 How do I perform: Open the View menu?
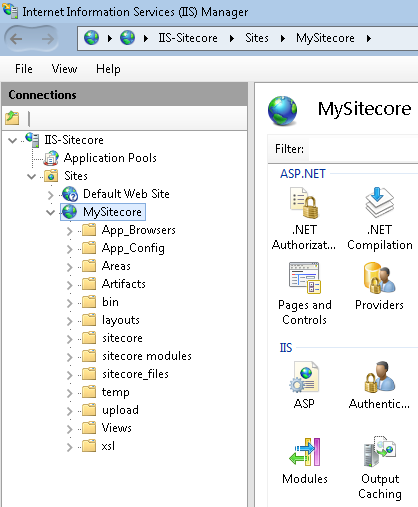click(64, 69)
